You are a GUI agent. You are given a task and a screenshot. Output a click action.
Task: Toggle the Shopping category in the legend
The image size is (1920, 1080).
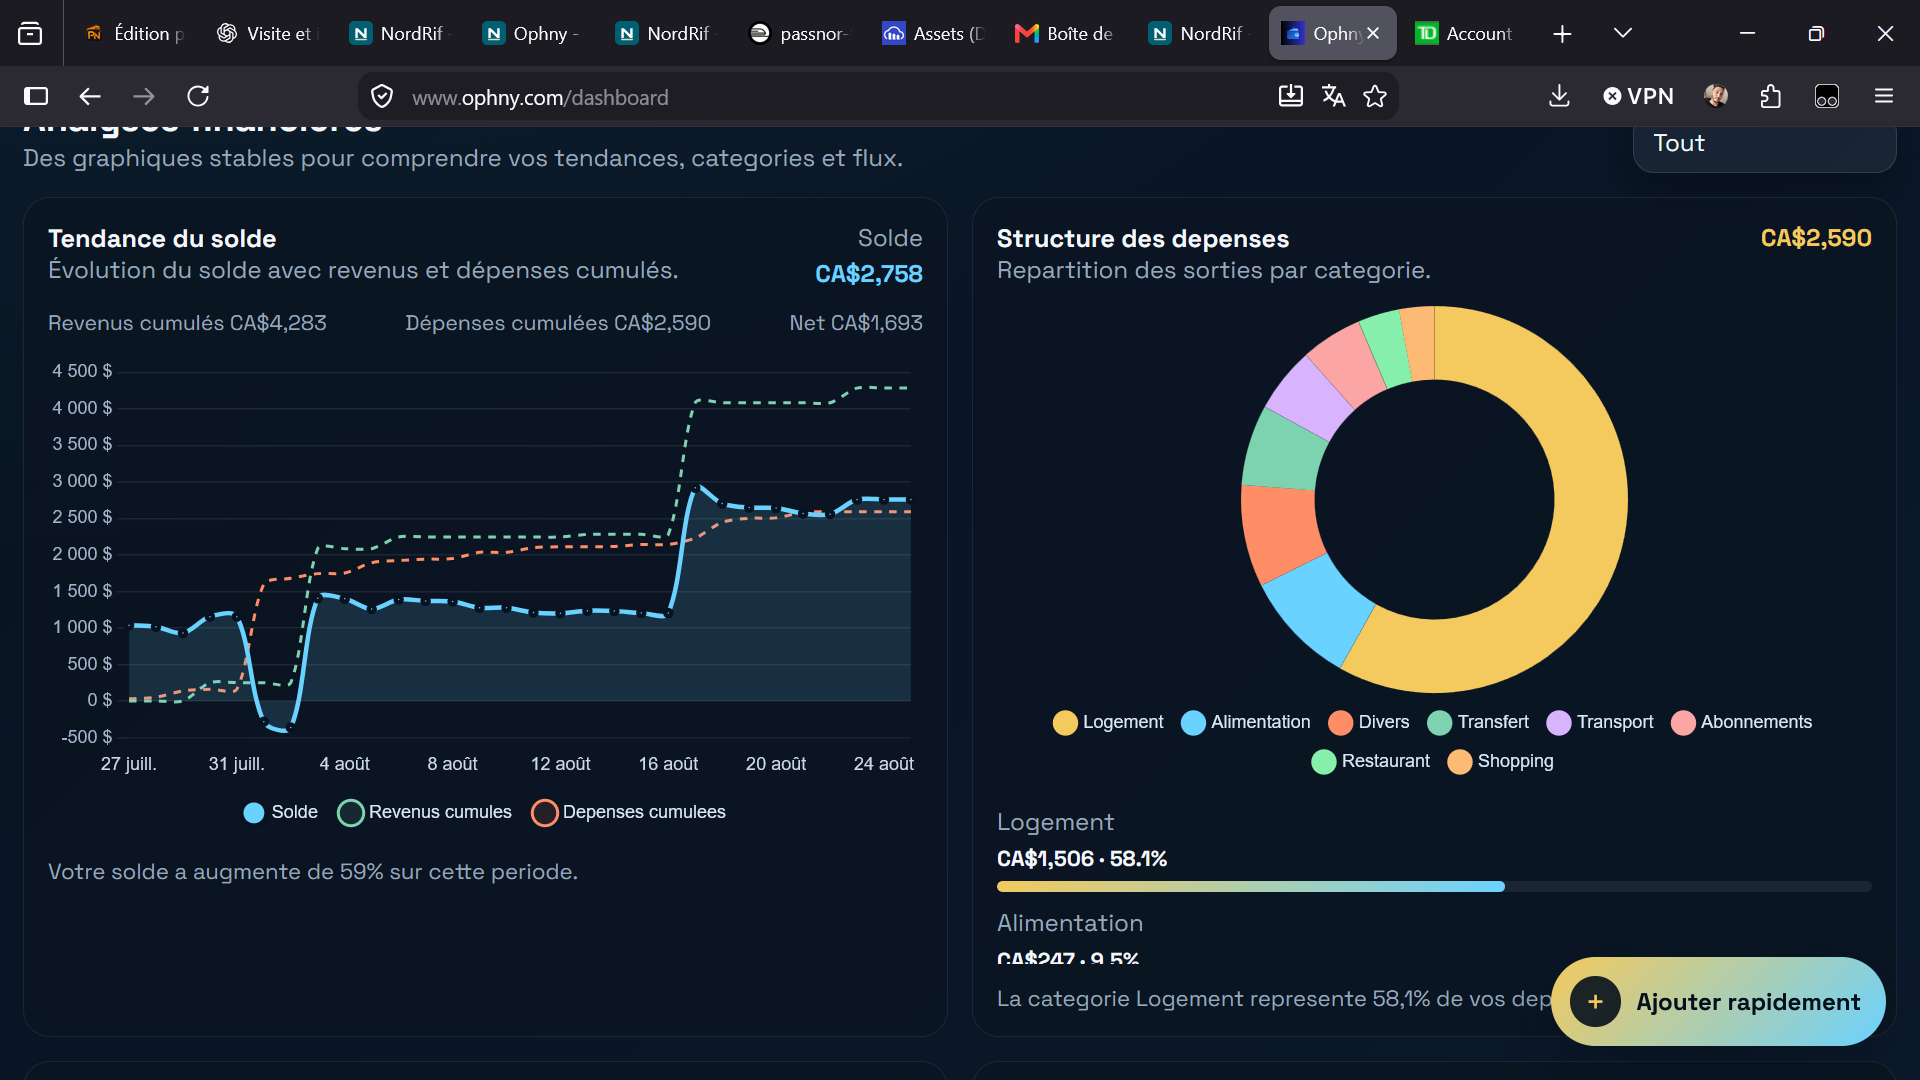(1500, 761)
